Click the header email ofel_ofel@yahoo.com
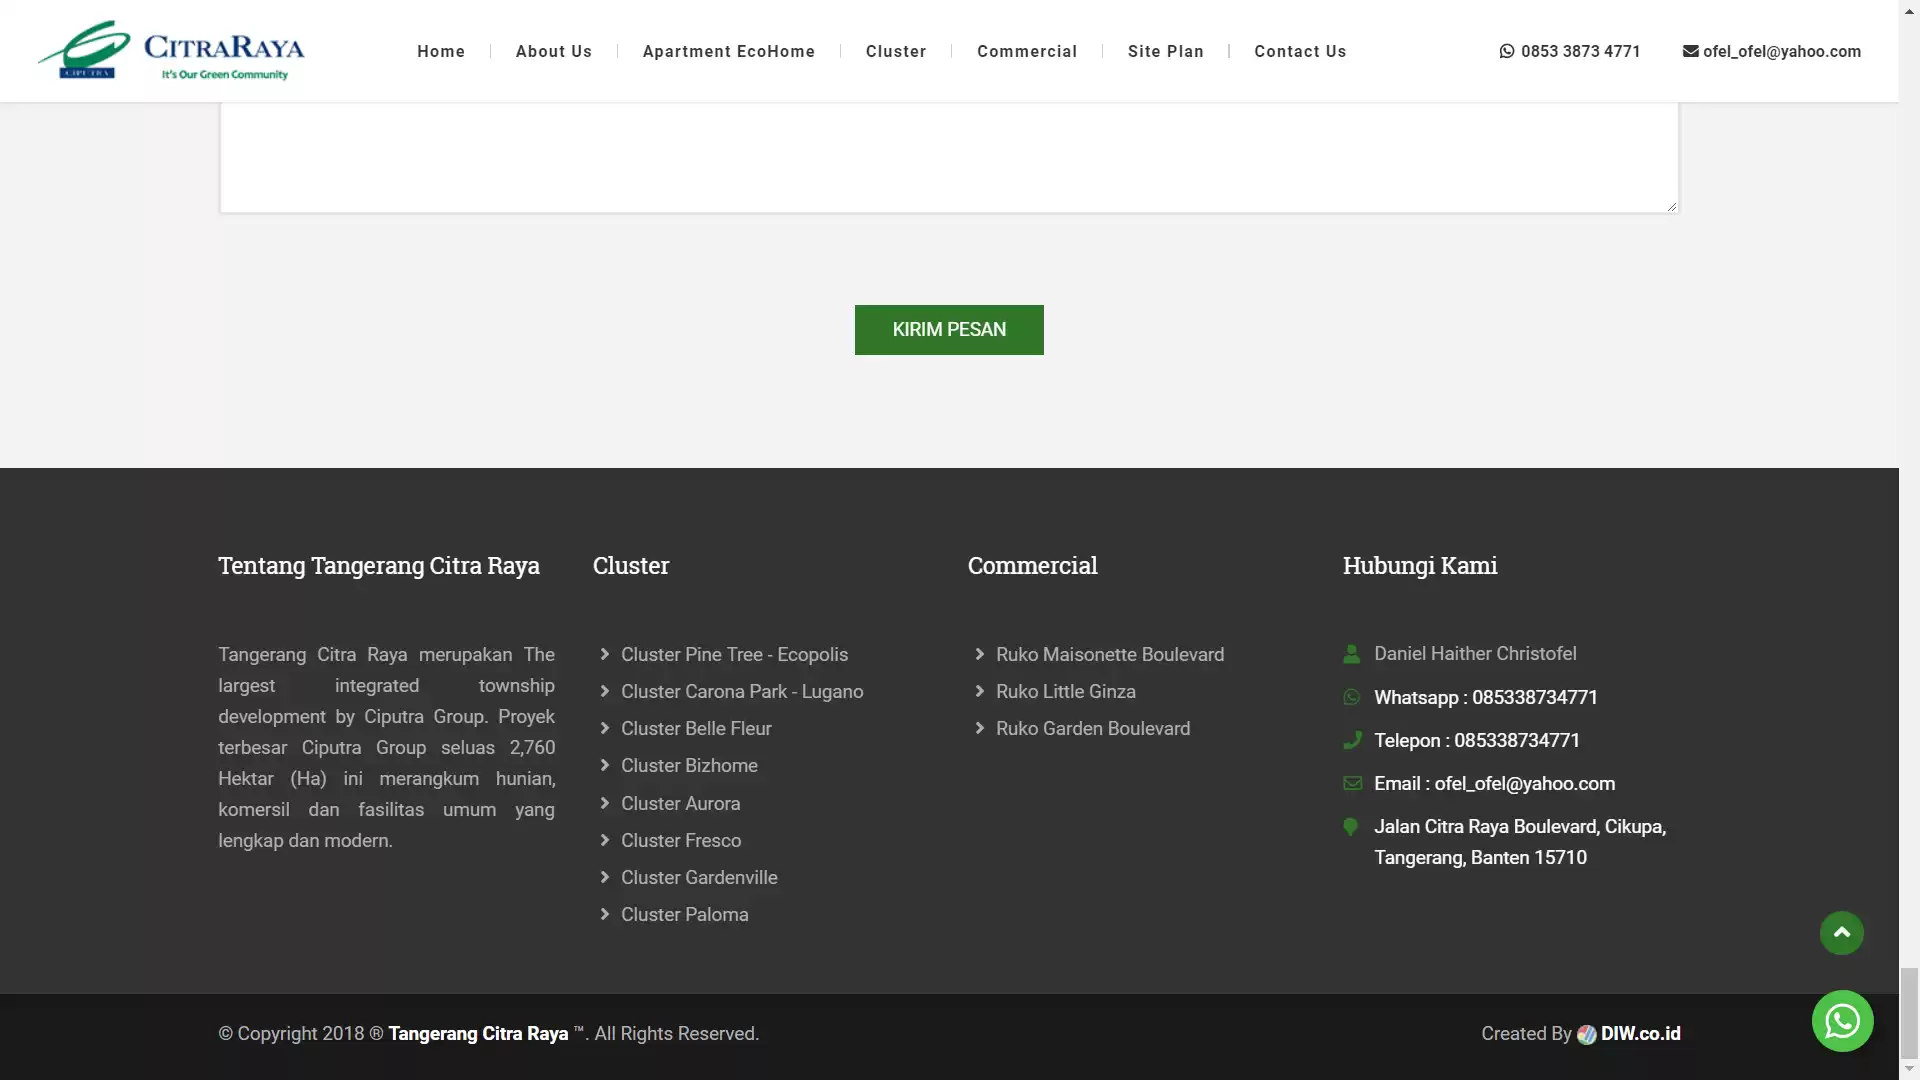 point(1782,51)
